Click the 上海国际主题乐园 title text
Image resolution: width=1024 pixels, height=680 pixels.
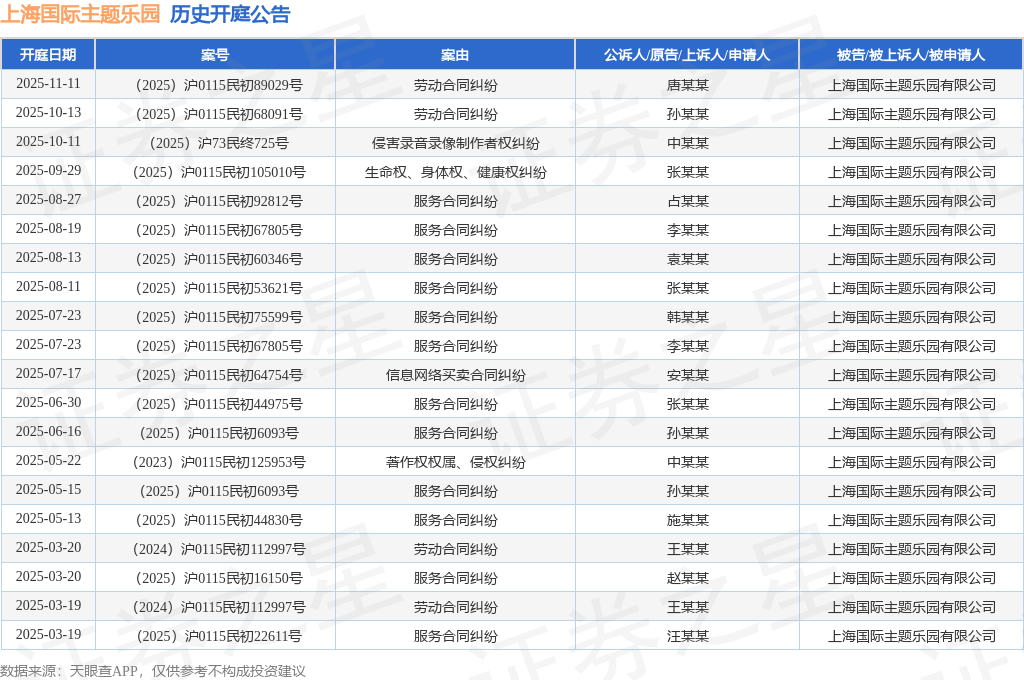click(x=80, y=14)
